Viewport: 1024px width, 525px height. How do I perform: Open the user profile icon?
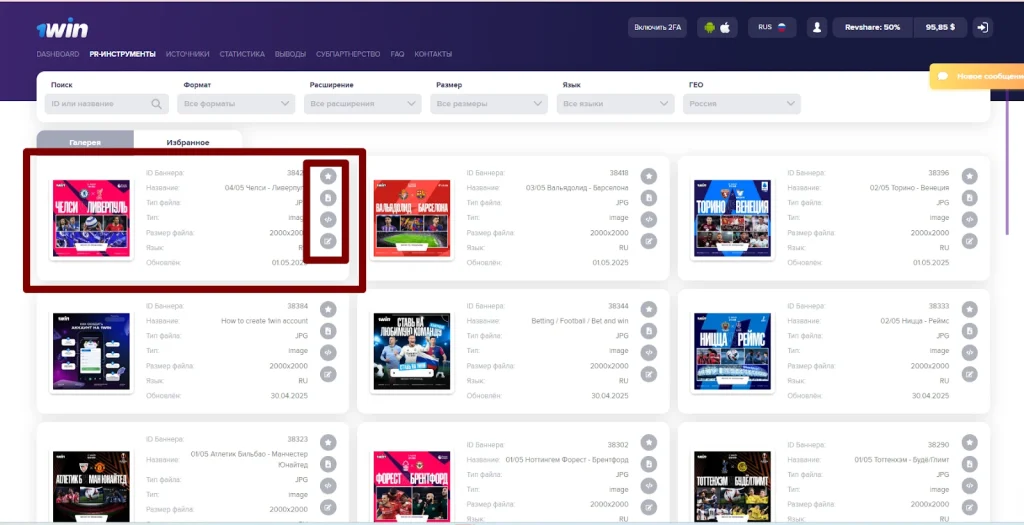tap(817, 27)
